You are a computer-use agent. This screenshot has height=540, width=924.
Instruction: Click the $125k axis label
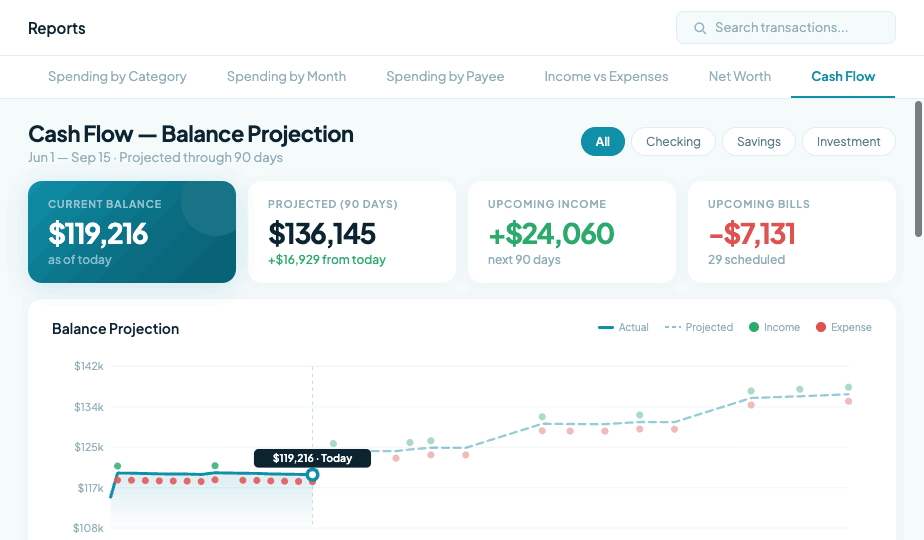tap(88, 447)
